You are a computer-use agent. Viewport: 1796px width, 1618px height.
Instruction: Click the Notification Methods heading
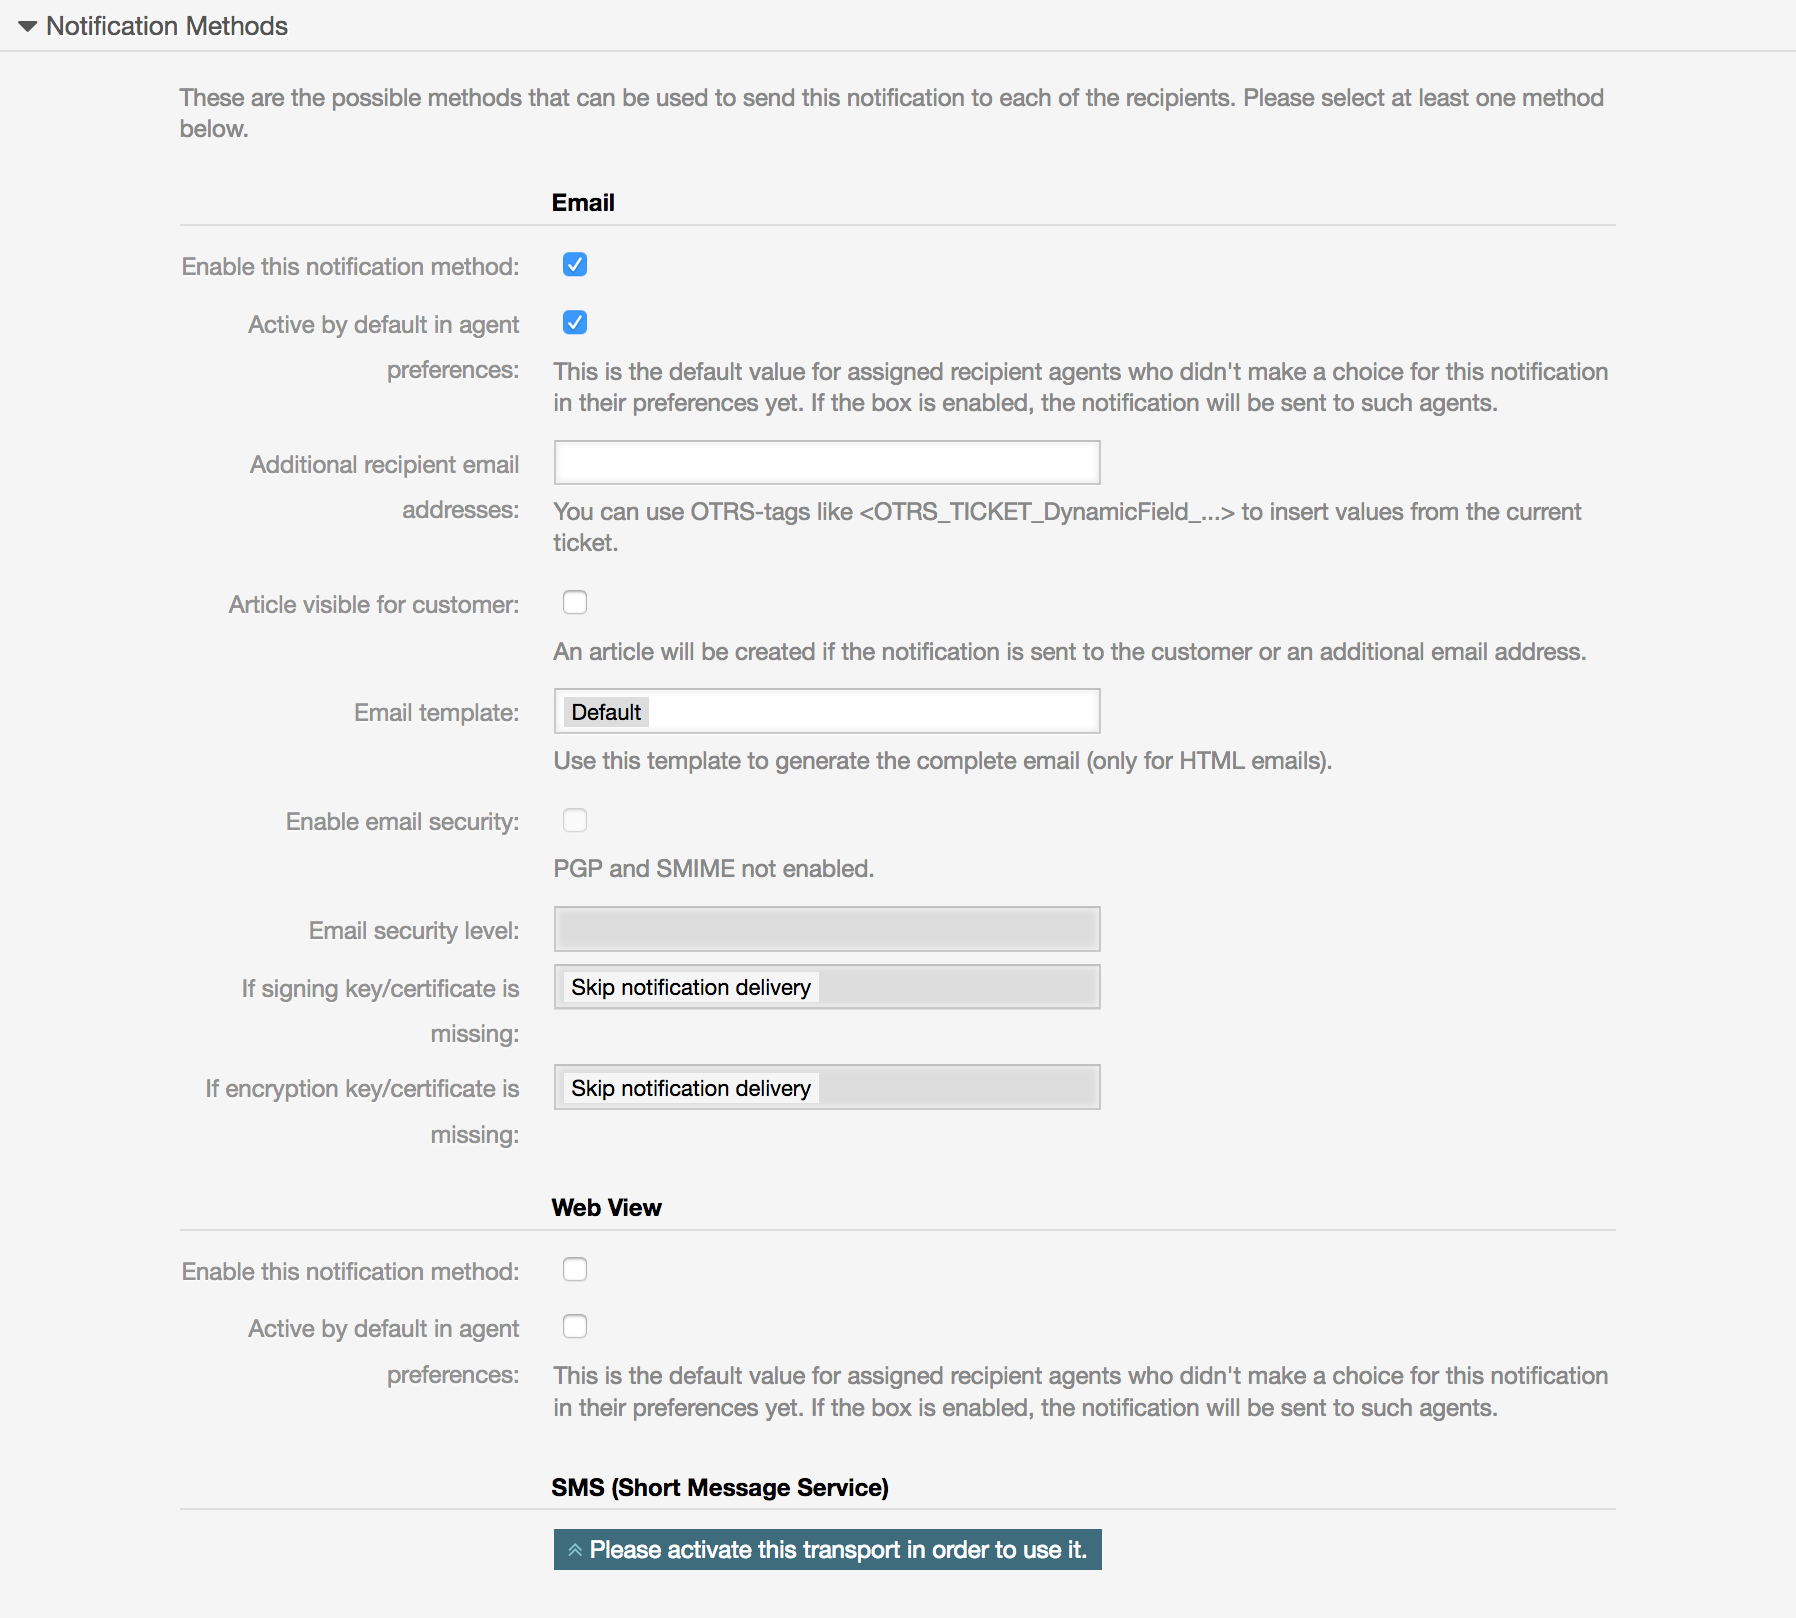pos(166,26)
